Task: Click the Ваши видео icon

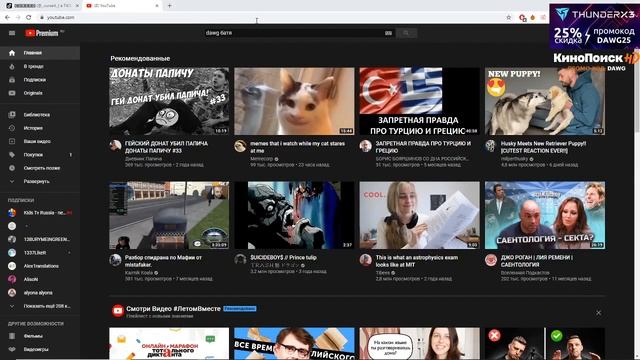Action: (x=12, y=141)
